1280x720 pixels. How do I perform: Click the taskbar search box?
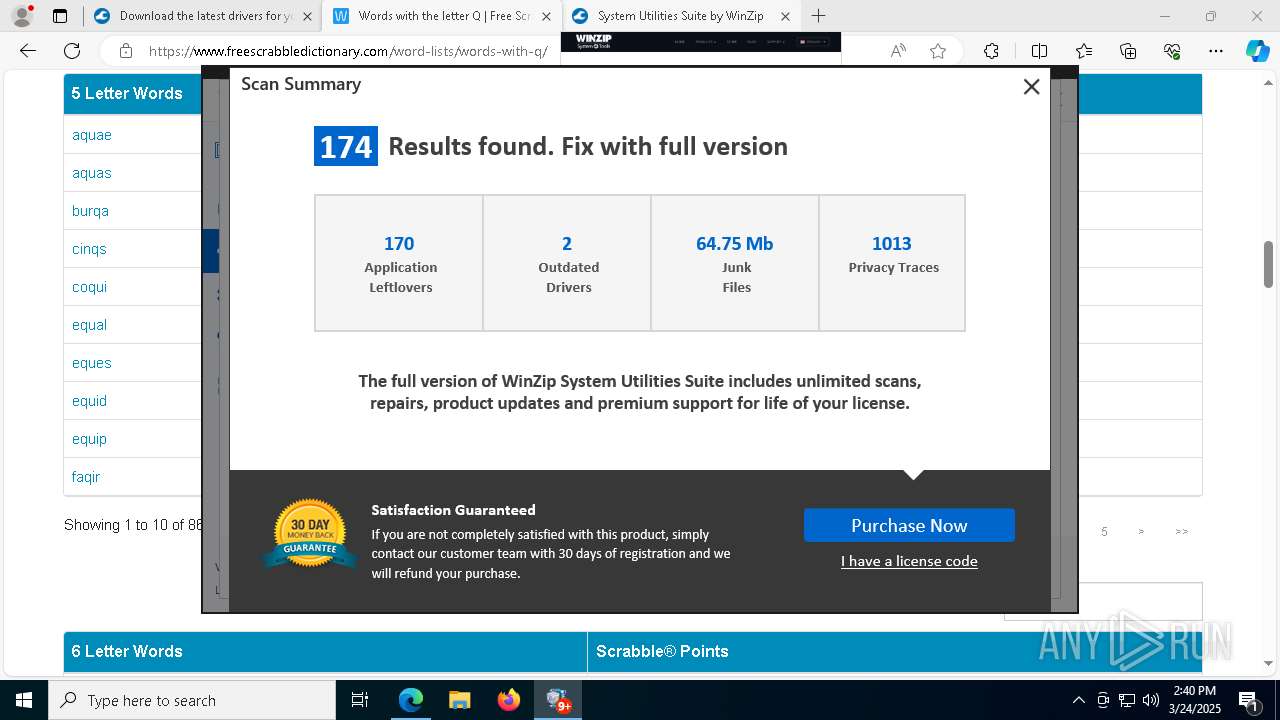[192, 700]
